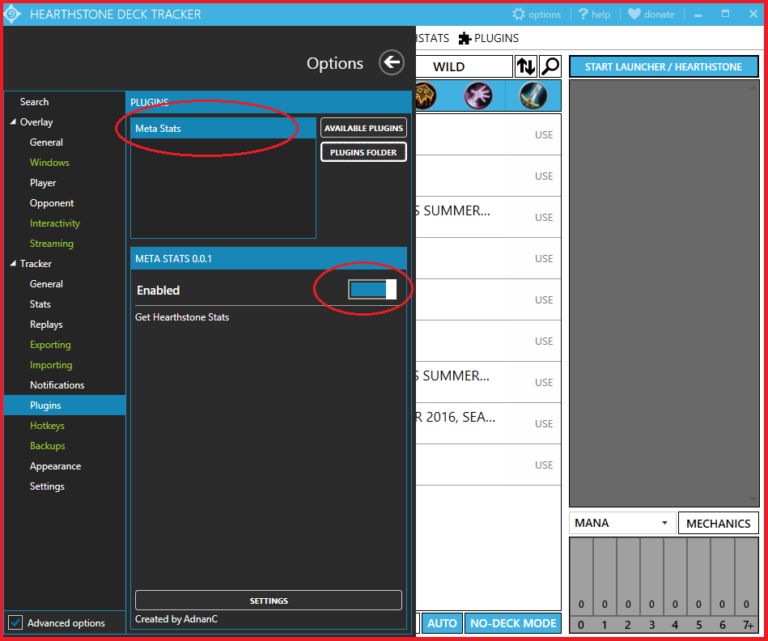Open the PLUGINS FOLDER button

[363, 152]
